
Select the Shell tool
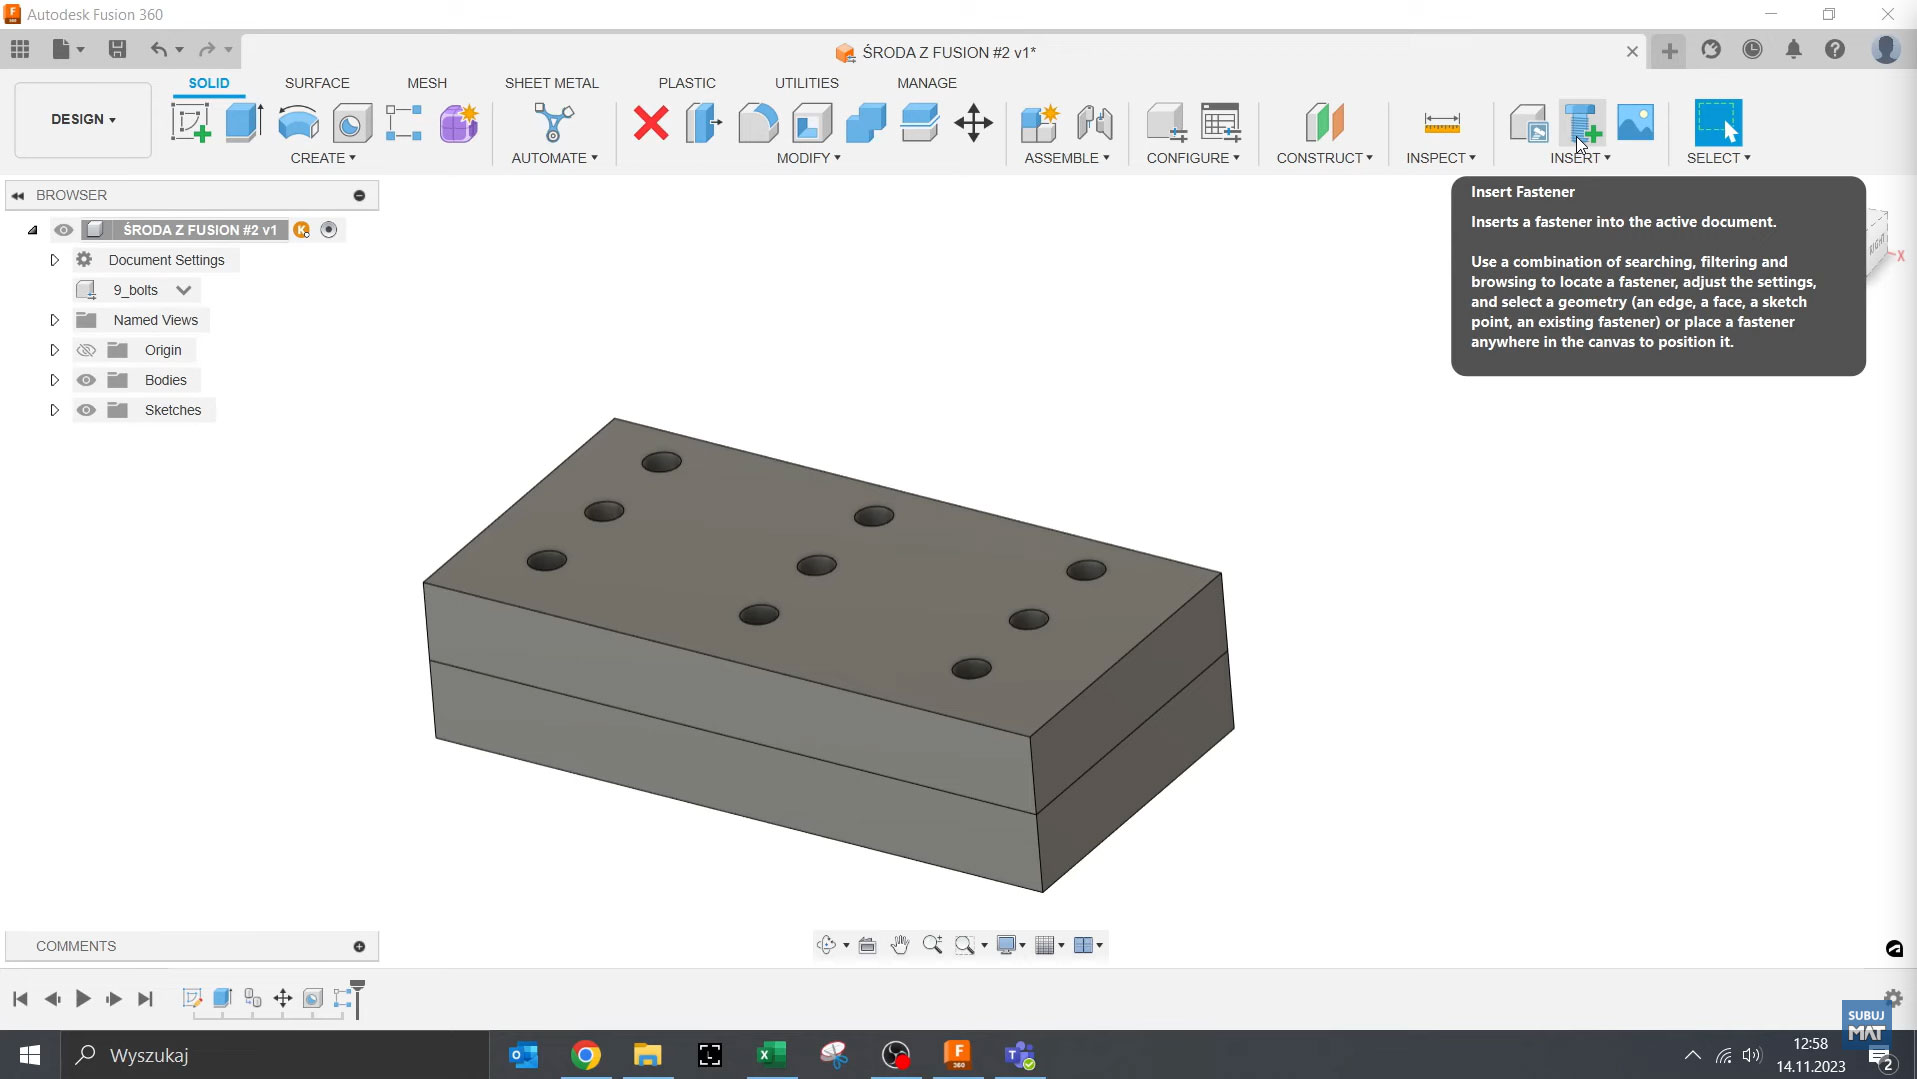pyautogui.click(x=811, y=122)
